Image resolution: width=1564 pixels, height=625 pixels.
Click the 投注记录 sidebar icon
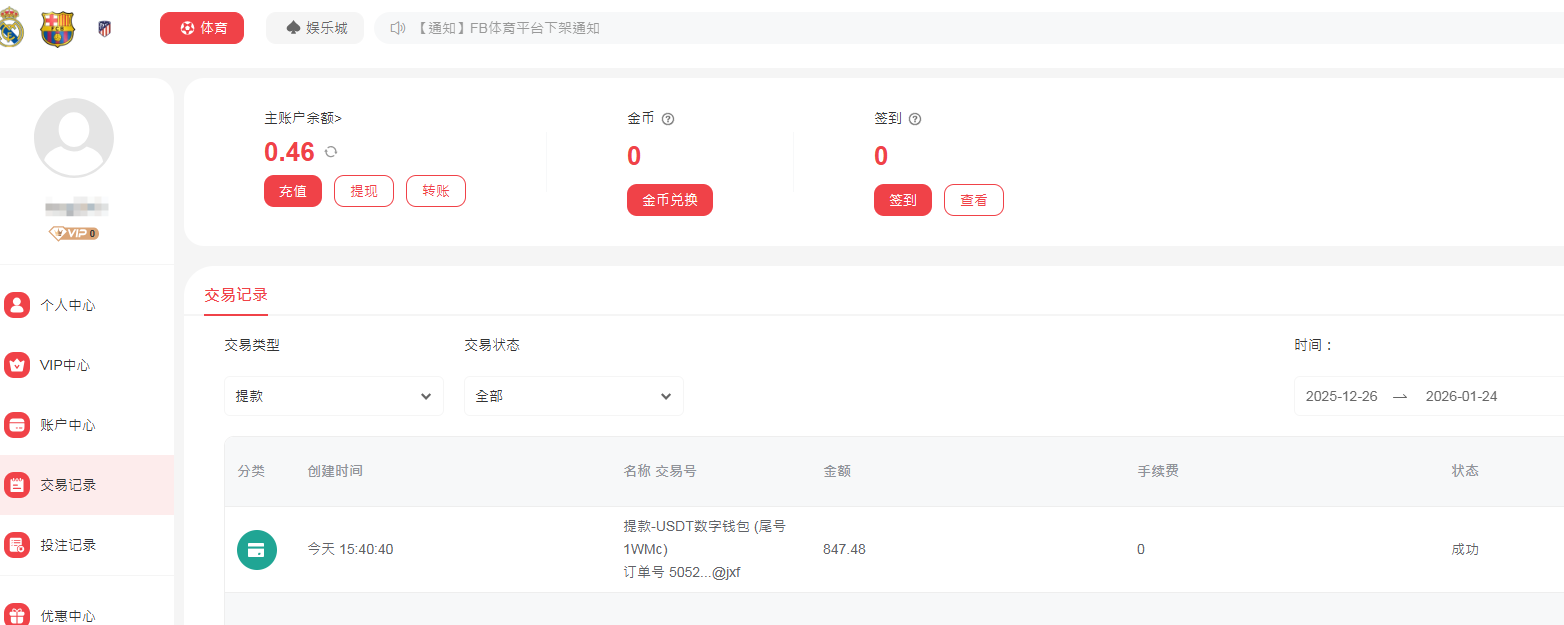click(x=17, y=545)
